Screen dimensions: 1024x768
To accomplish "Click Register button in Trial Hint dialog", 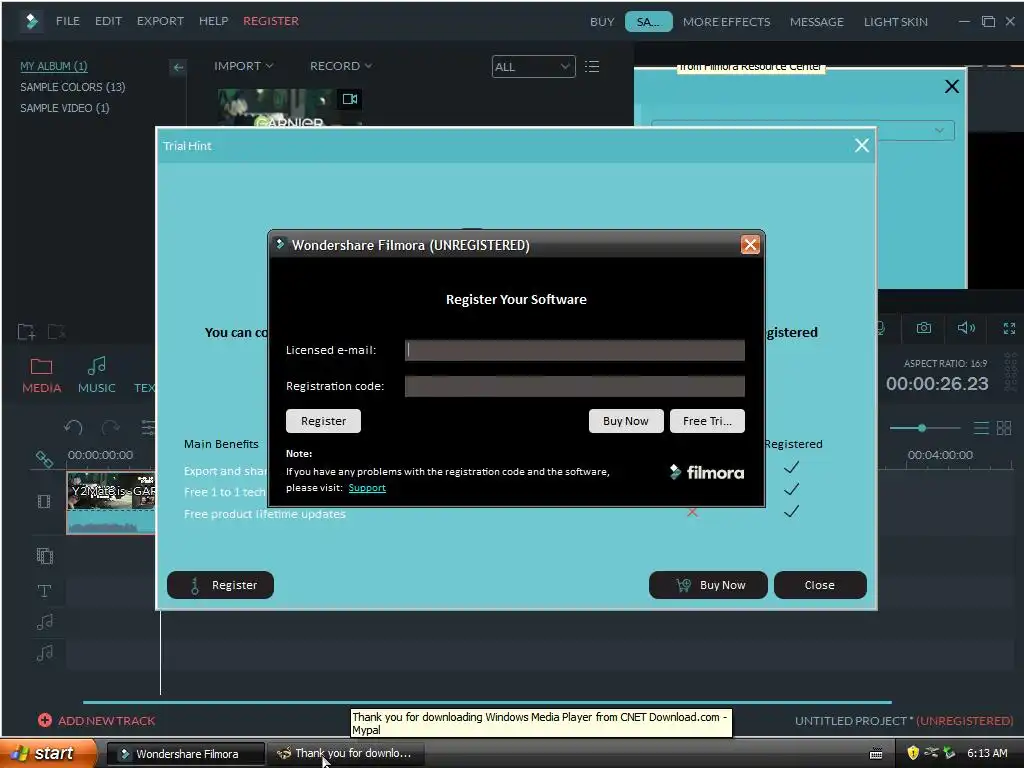I will coord(220,585).
